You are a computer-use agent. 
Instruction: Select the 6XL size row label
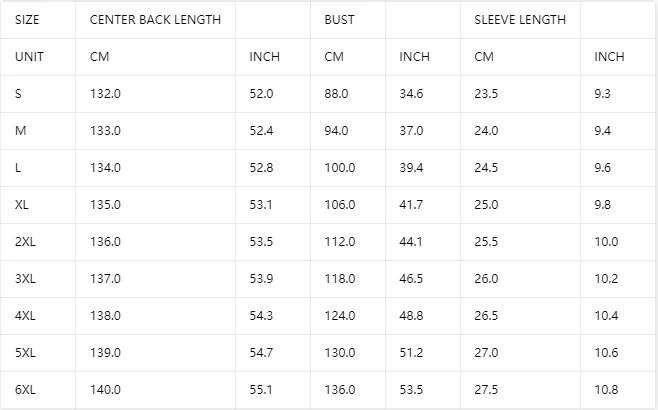click(25, 389)
